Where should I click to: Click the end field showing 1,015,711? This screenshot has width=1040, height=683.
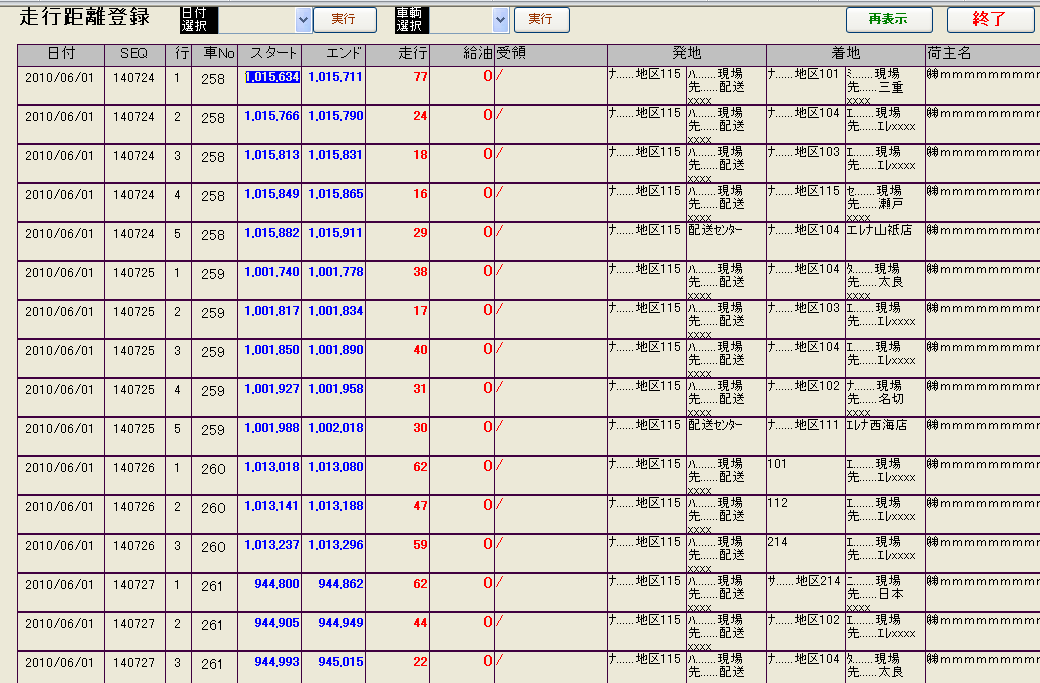tap(335, 77)
